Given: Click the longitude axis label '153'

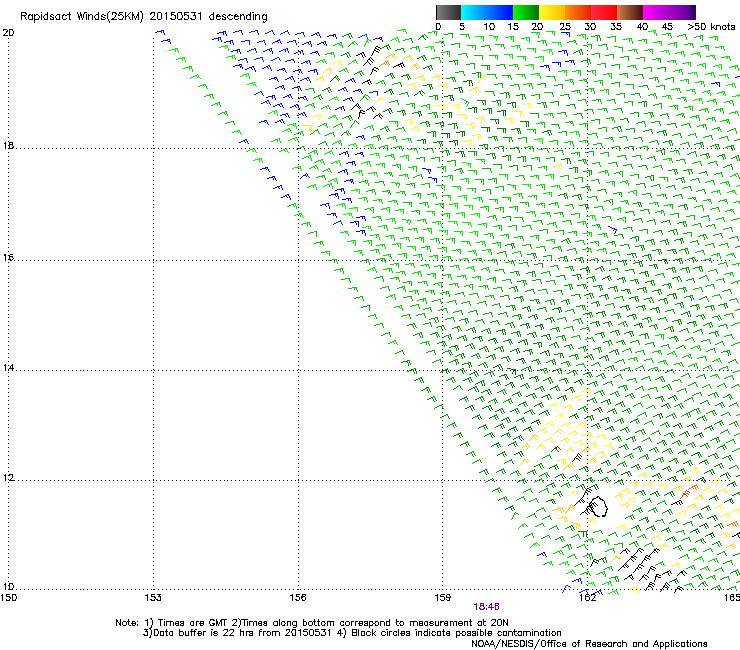Looking at the screenshot, I should click(153, 598).
